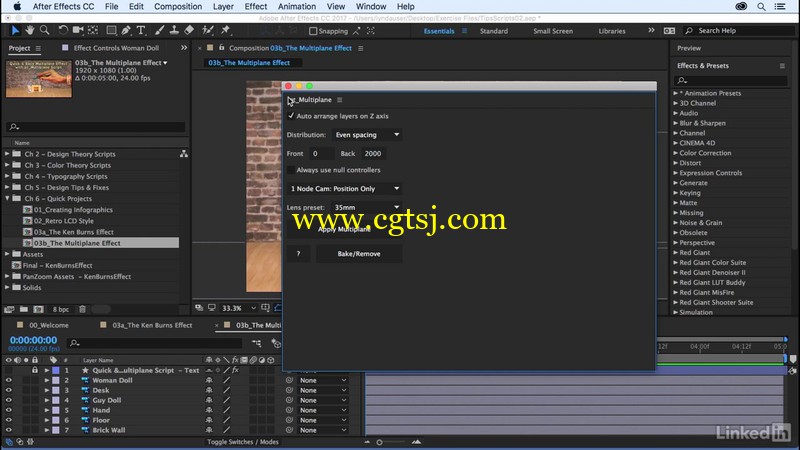Click the trash delete icon in Project panel
Viewport: 800px width, 450px height.
pos(82,309)
